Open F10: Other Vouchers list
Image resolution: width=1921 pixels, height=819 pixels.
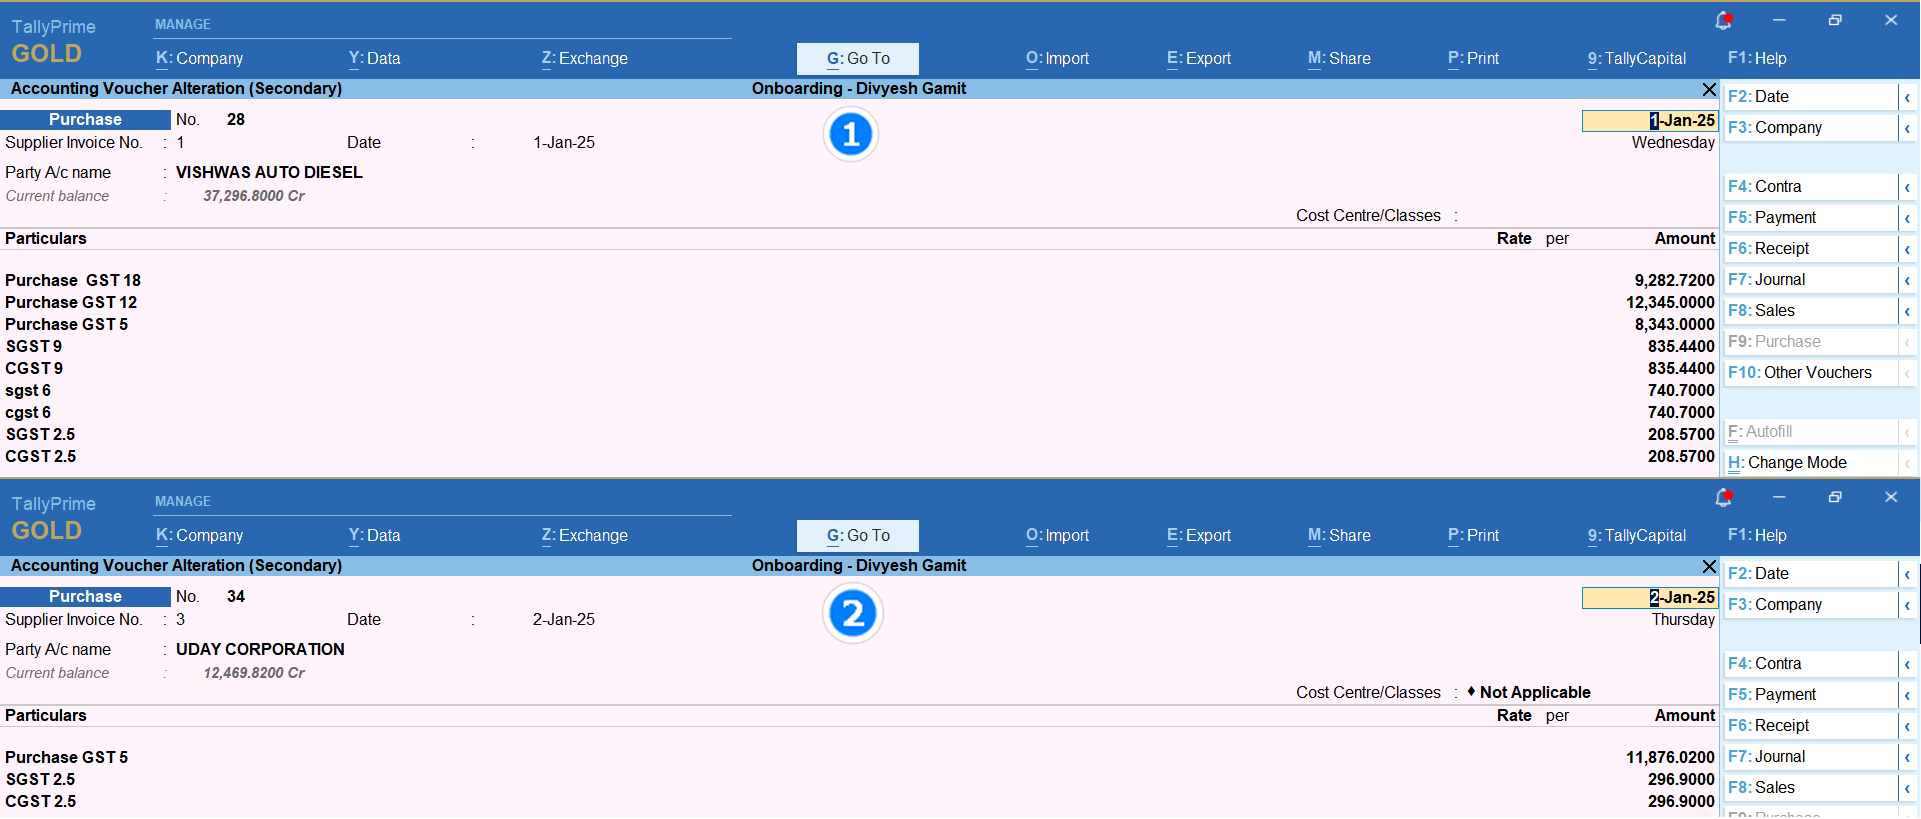tap(1811, 373)
